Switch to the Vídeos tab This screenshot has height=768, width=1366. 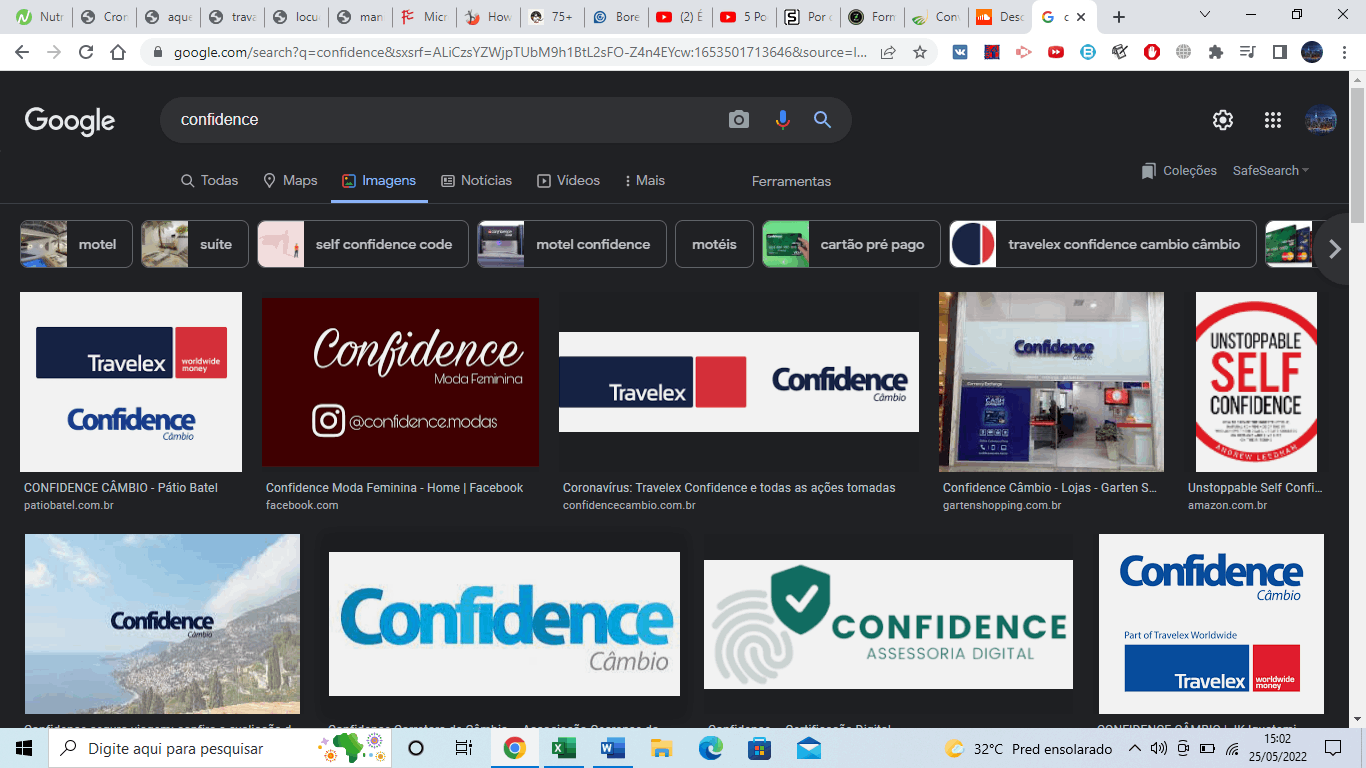pyautogui.click(x=568, y=181)
